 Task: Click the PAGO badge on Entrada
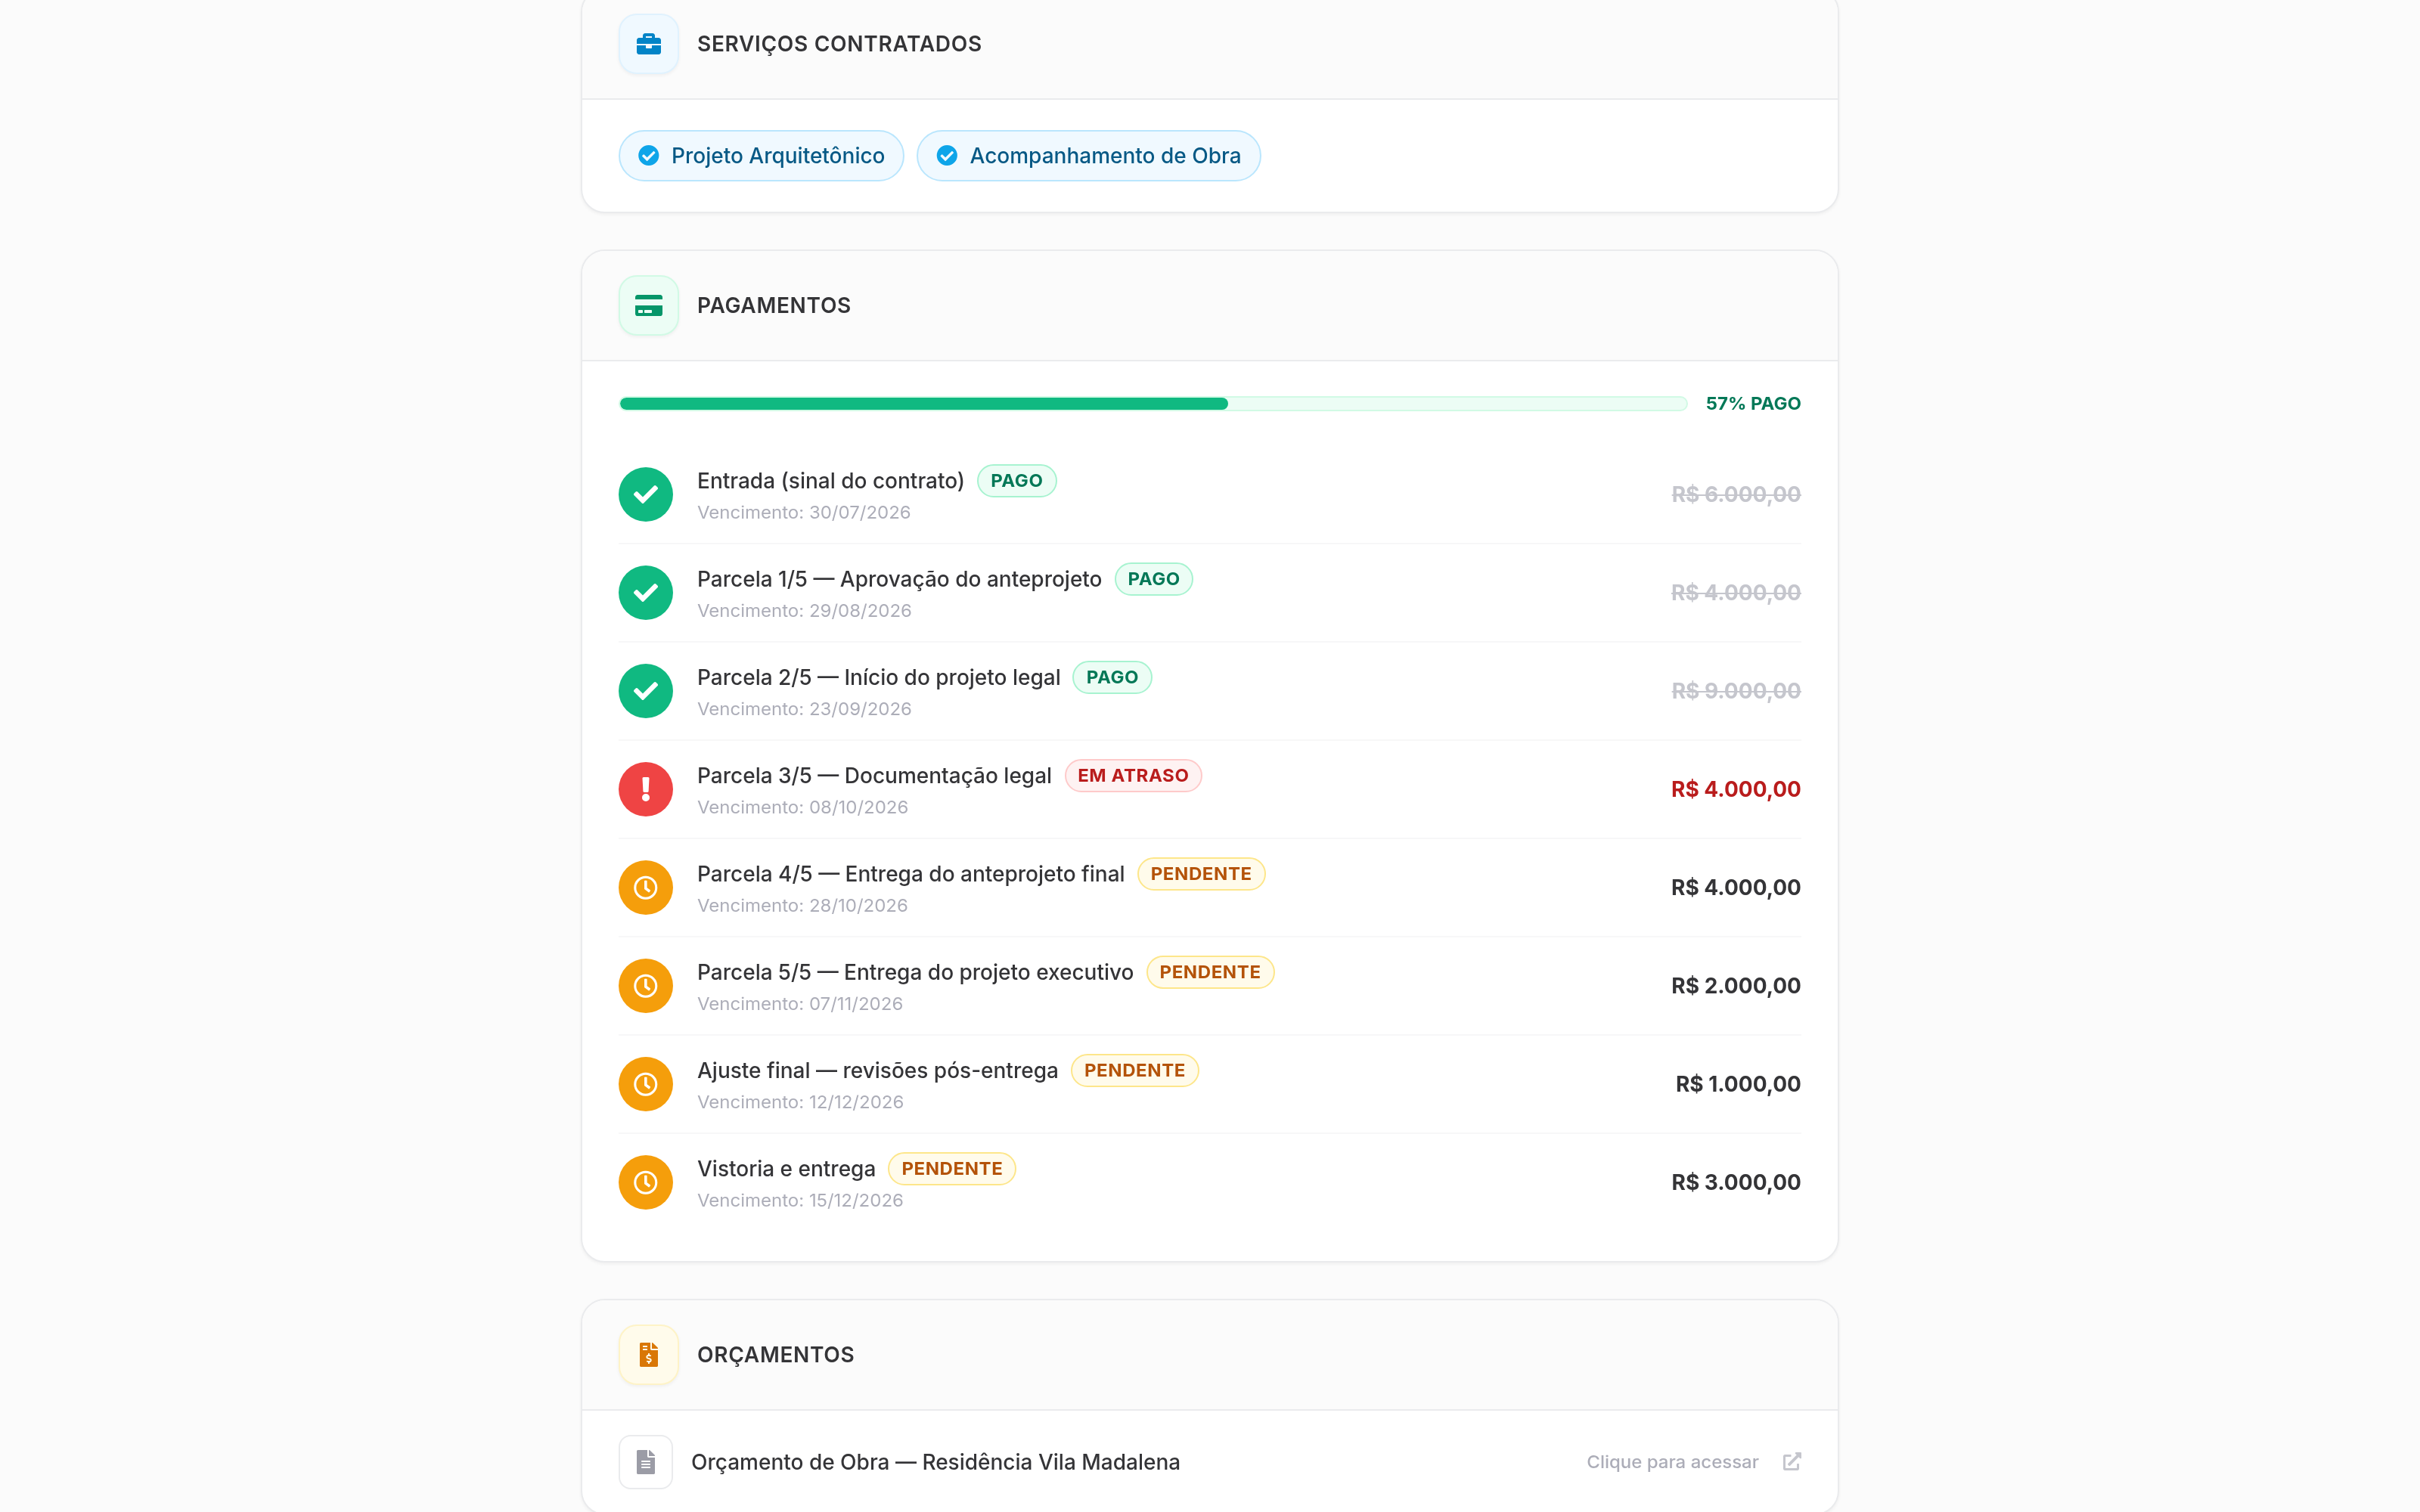pos(1016,481)
